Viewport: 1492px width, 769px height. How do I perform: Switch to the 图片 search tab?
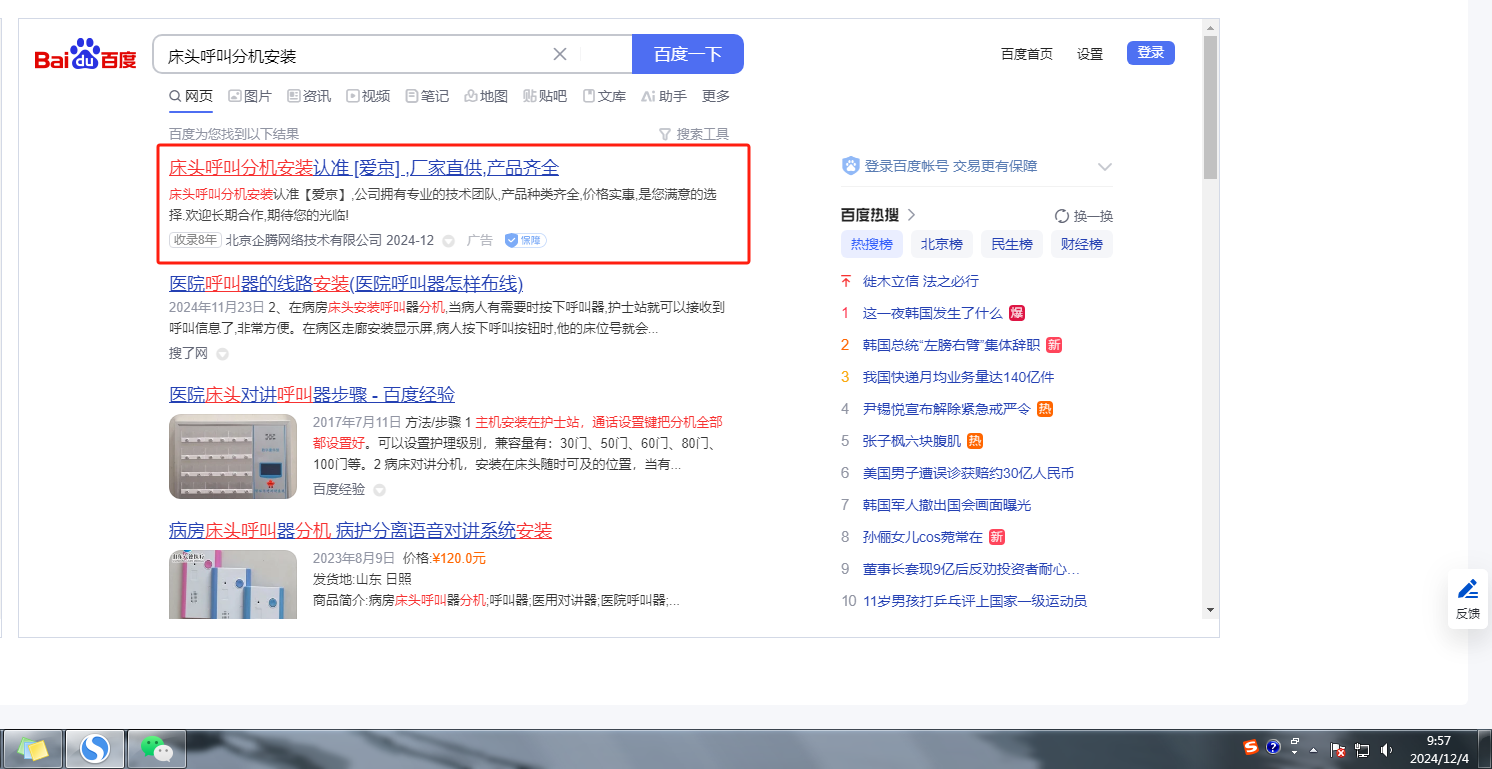click(x=249, y=96)
